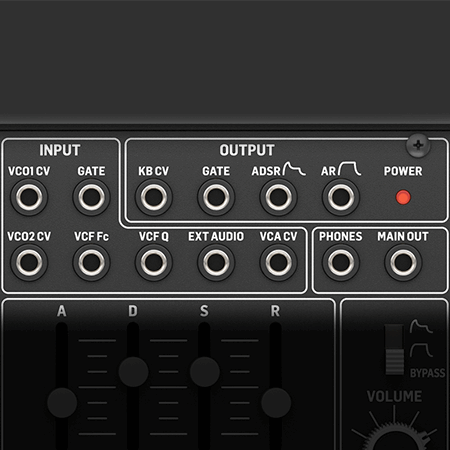Click the POWER label
The width and height of the screenshot is (450, 450).
point(403,171)
